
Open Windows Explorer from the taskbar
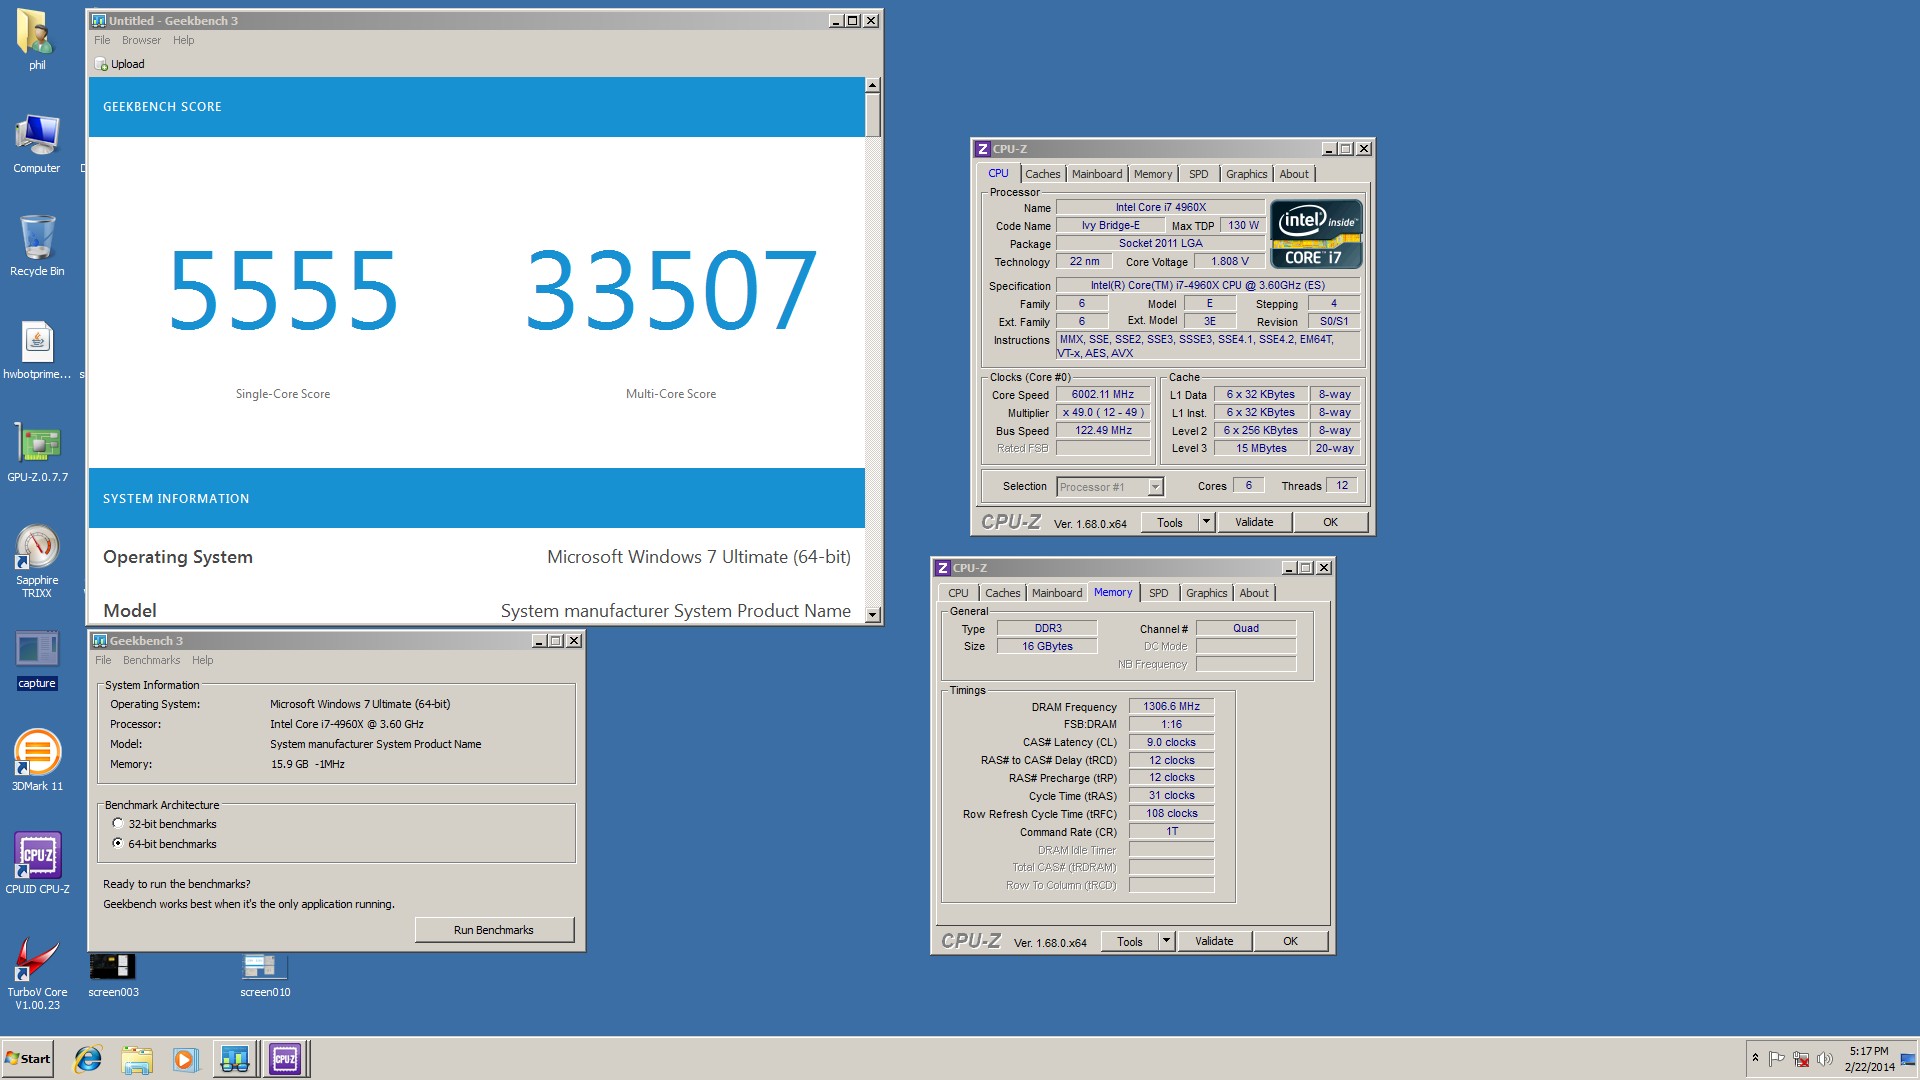(137, 1059)
